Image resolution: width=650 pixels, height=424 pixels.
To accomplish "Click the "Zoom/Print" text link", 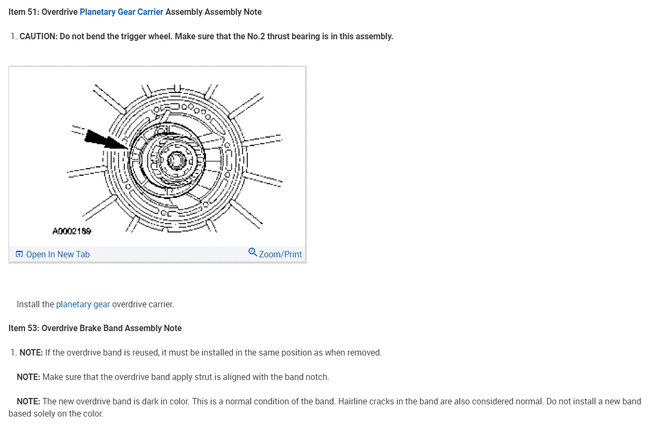I will click(281, 254).
